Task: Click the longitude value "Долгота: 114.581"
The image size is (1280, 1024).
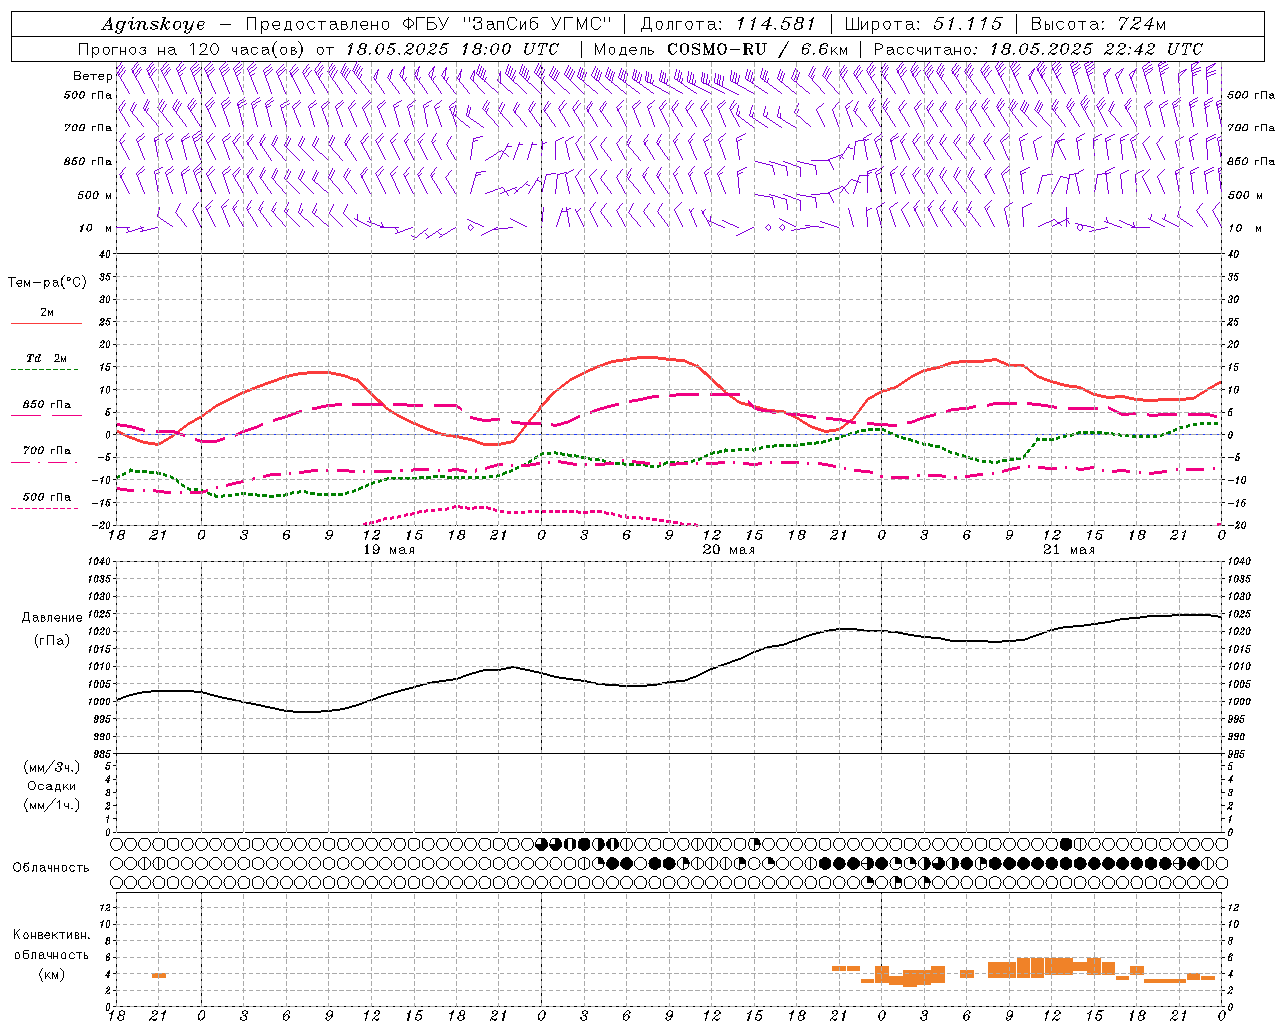Action: pos(727,24)
